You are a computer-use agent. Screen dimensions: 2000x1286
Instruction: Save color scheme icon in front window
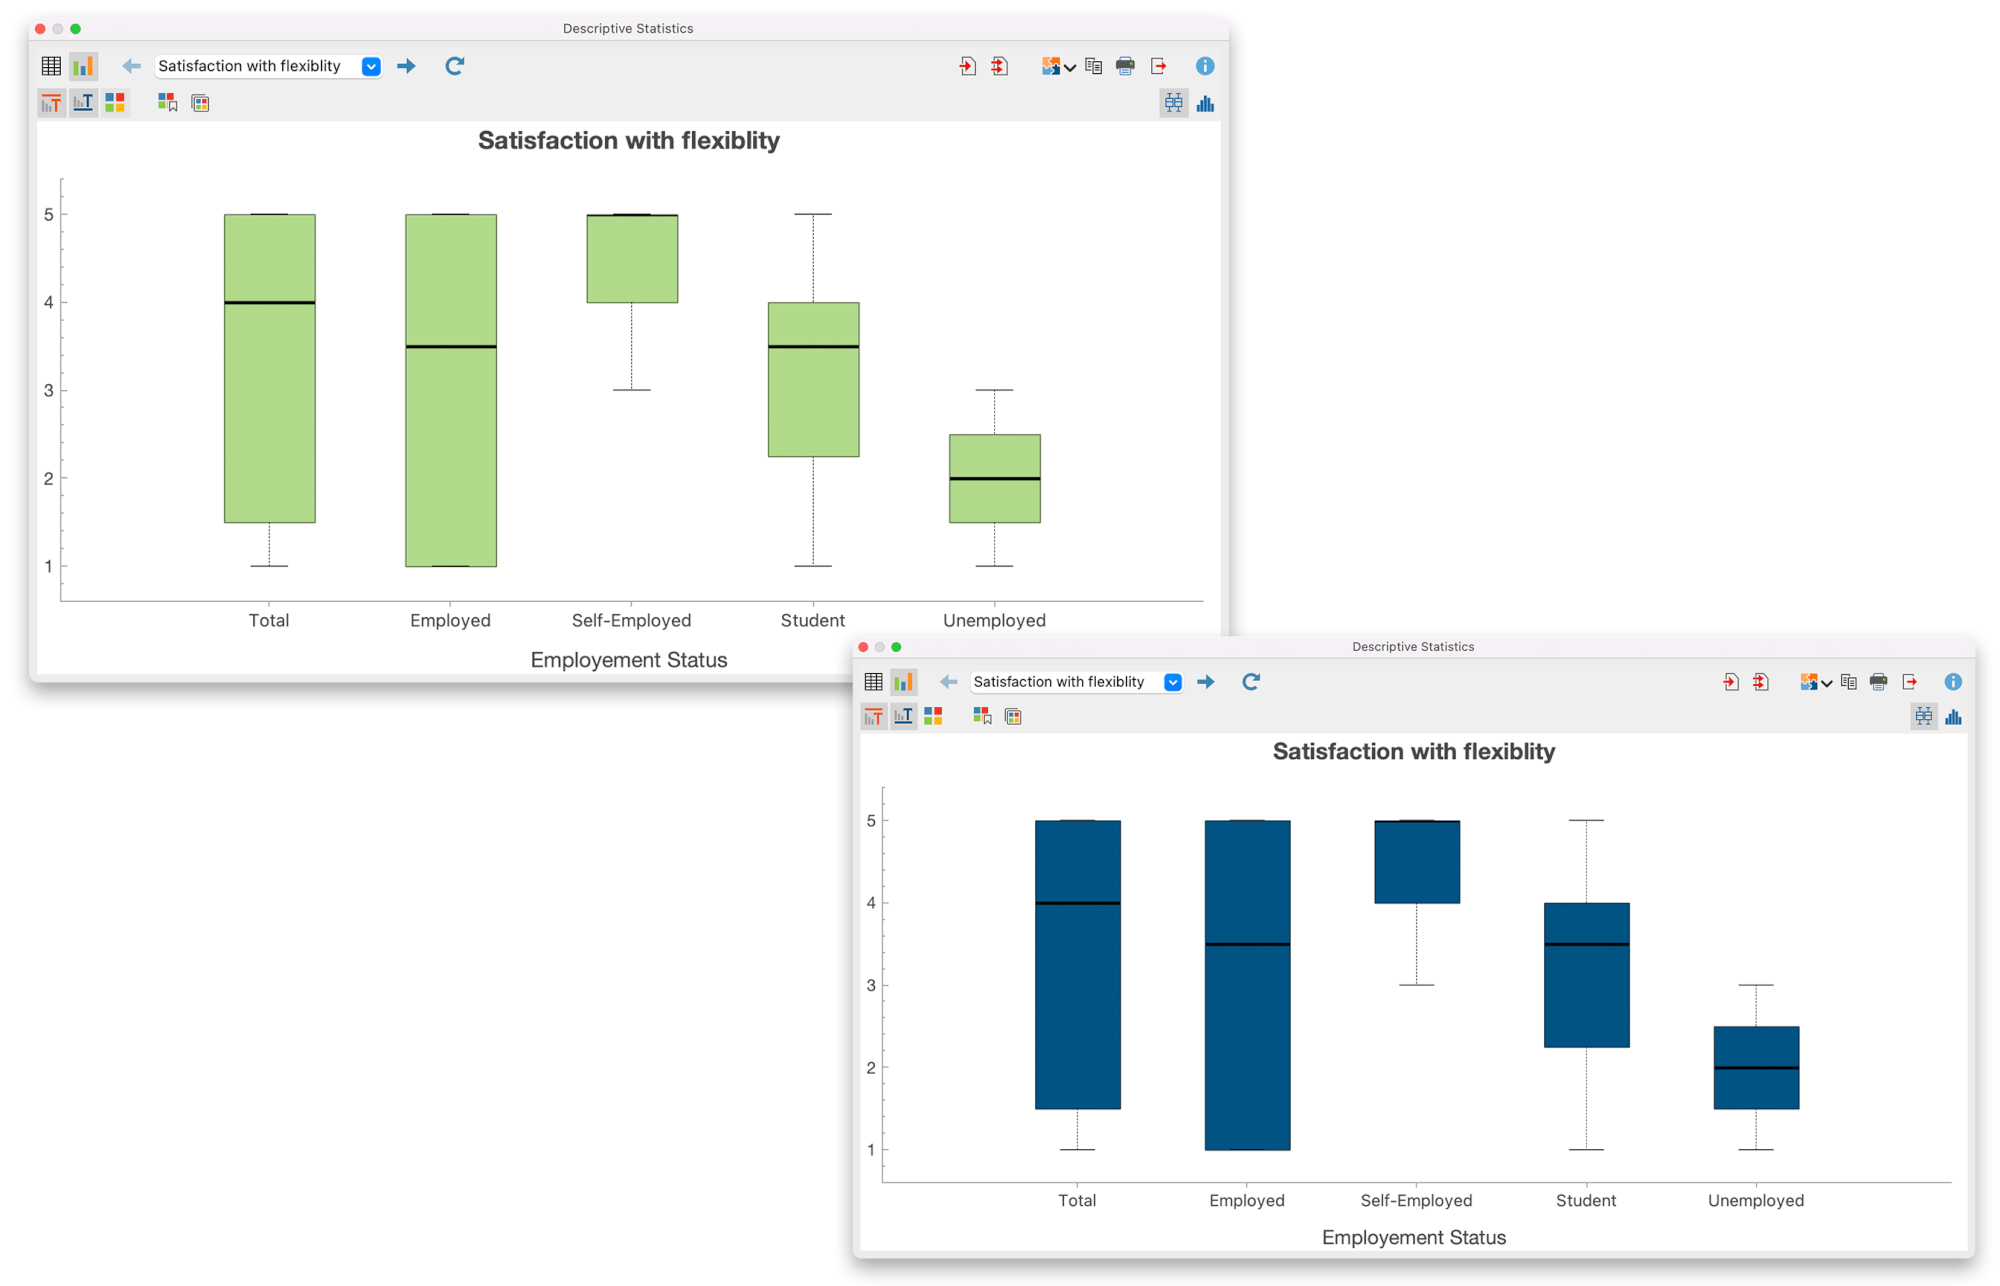[982, 717]
